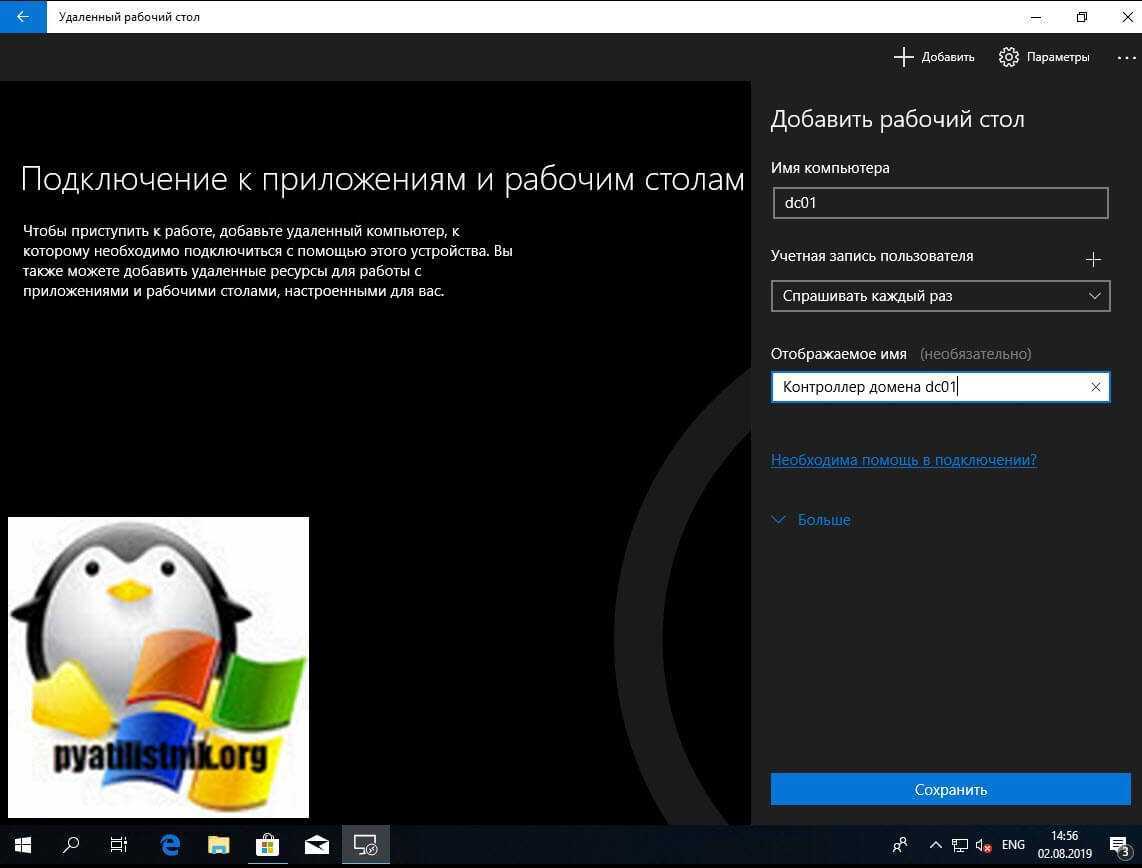The width and height of the screenshot is (1142, 868).
Task: Click Task View icon on taskbar
Action: point(119,845)
